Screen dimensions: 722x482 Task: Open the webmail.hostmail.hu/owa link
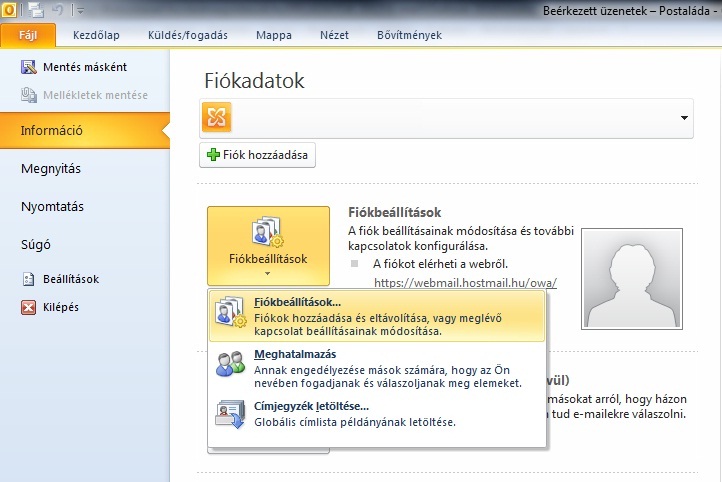pyautogui.click(x=466, y=283)
